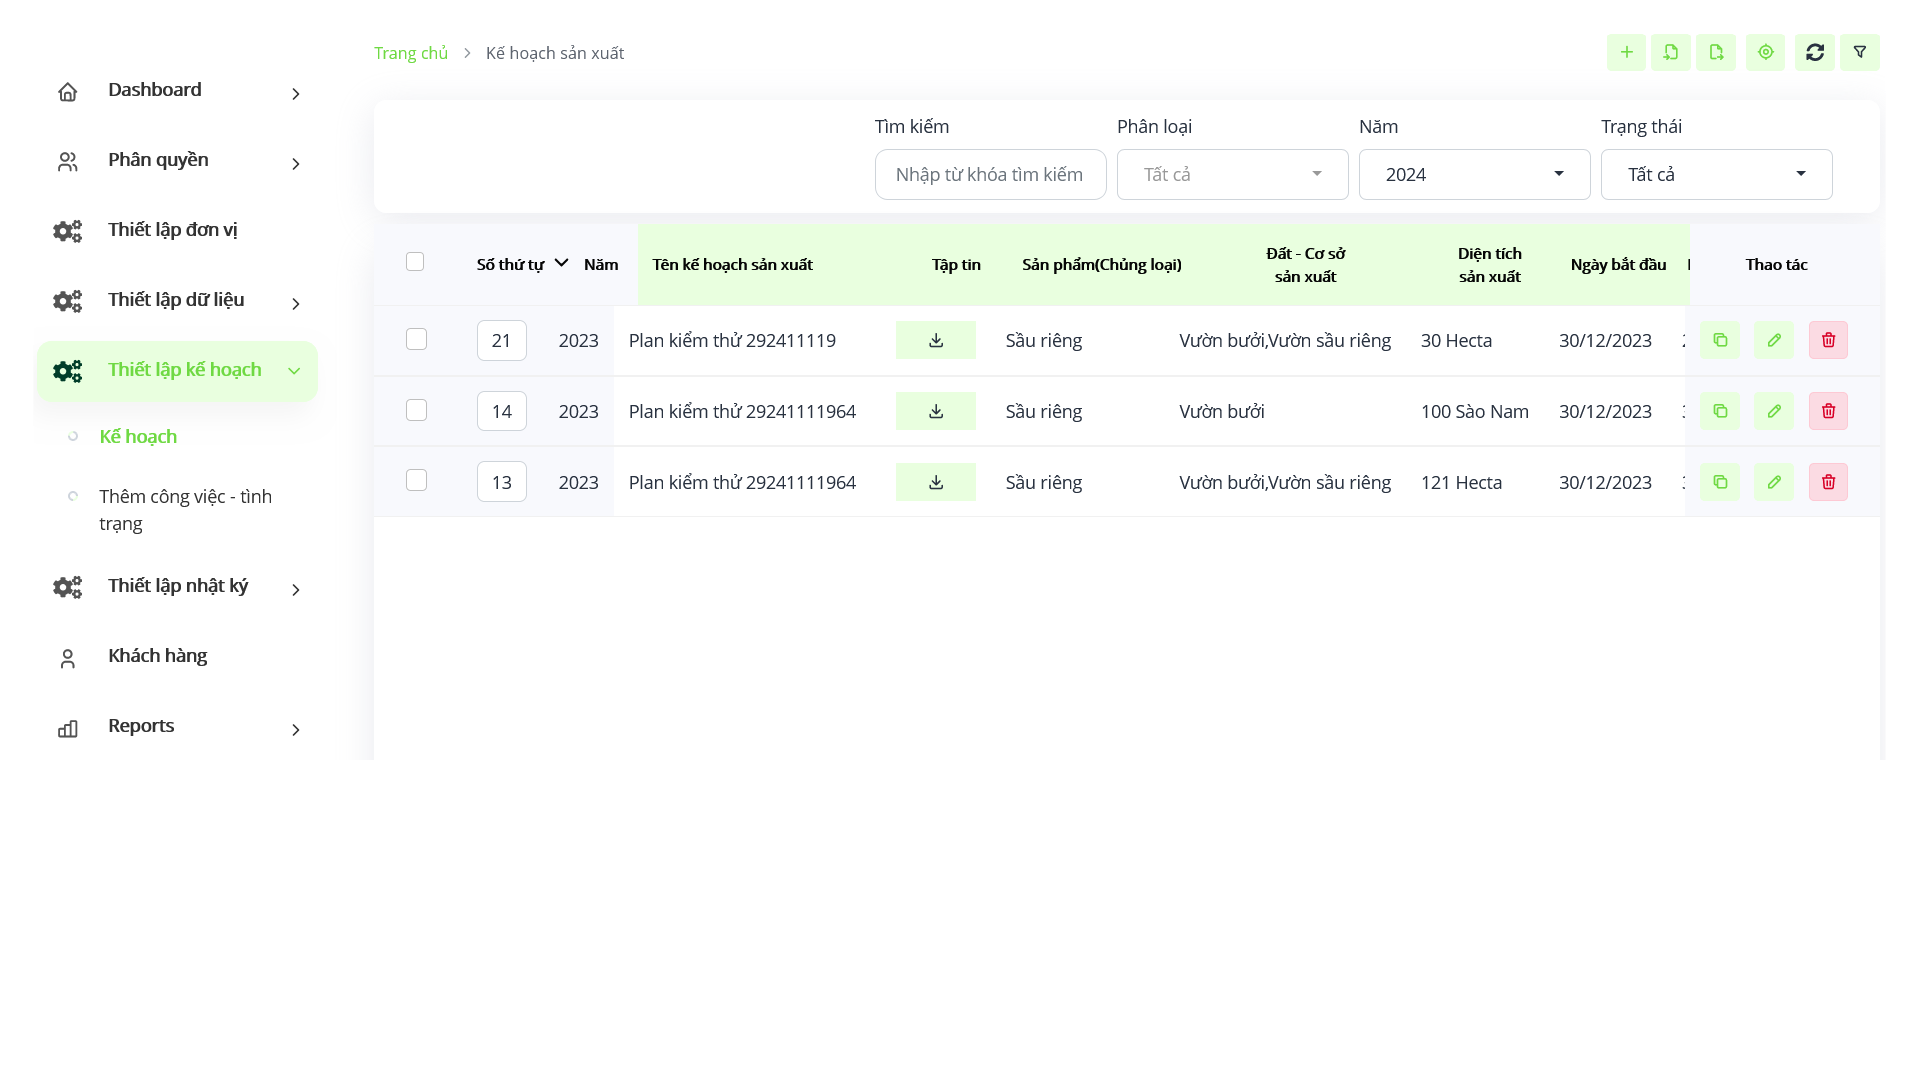Viewport: 1920px width, 1080px height.
Task: Open Thêm công việc - tình trạng submenu item
Action: click(x=186, y=510)
